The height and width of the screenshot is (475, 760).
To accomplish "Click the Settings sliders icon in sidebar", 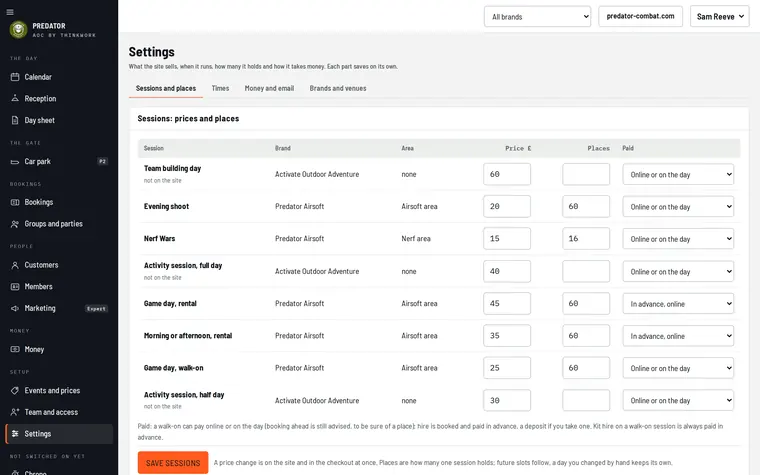I will click(15, 434).
